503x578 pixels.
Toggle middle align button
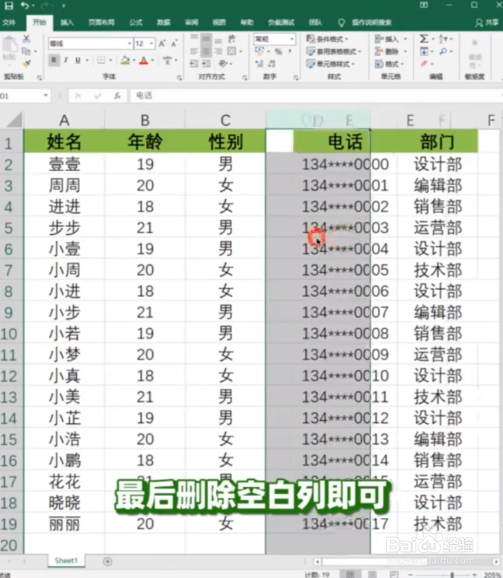click(206, 38)
